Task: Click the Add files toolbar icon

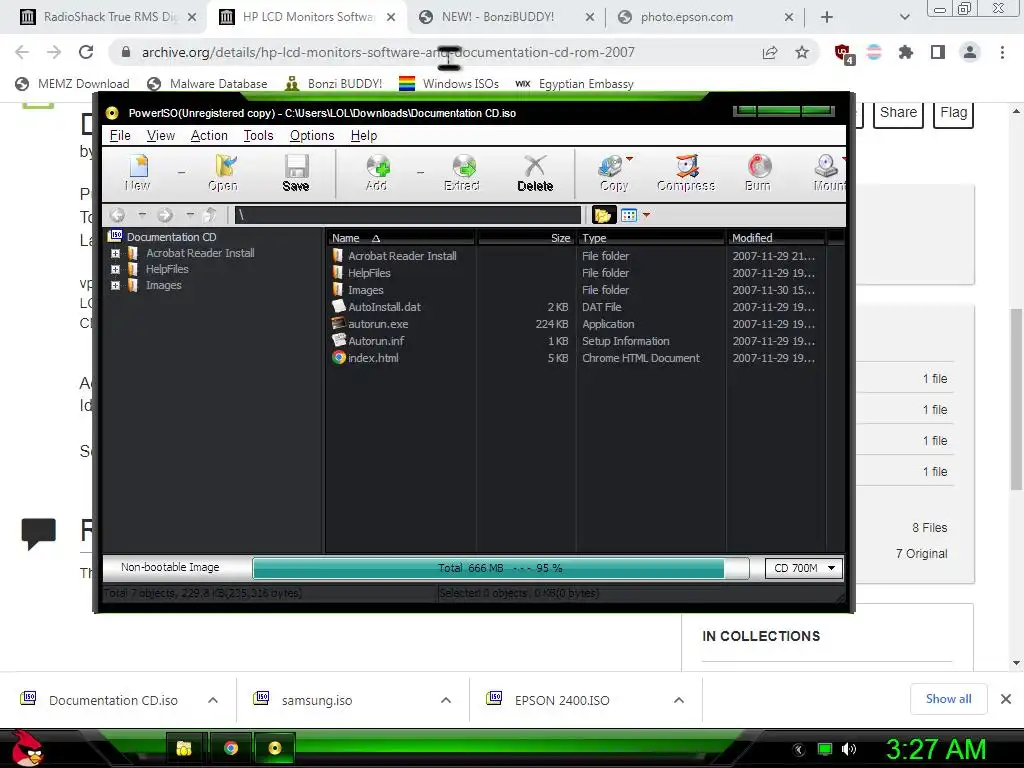Action: (377, 172)
